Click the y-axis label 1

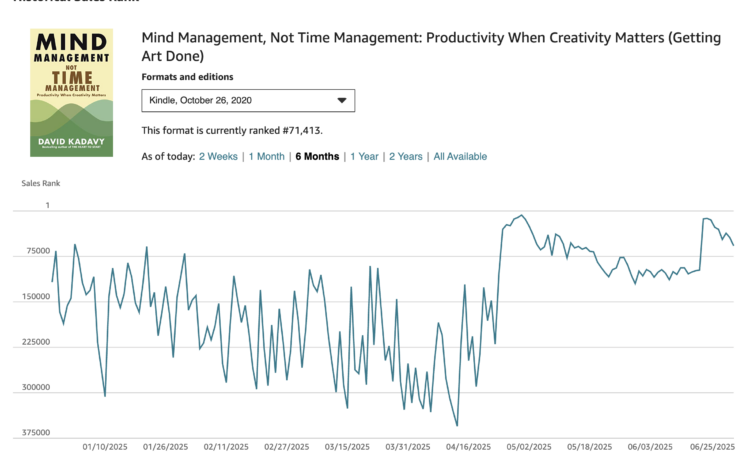point(47,205)
